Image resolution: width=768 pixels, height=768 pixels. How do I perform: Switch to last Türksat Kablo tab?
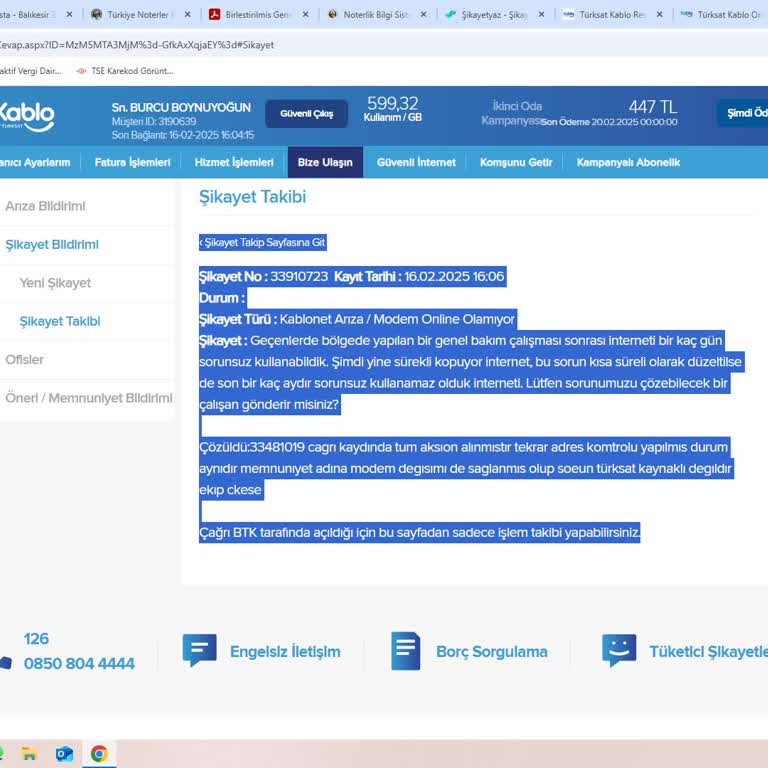(x=722, y=15)
